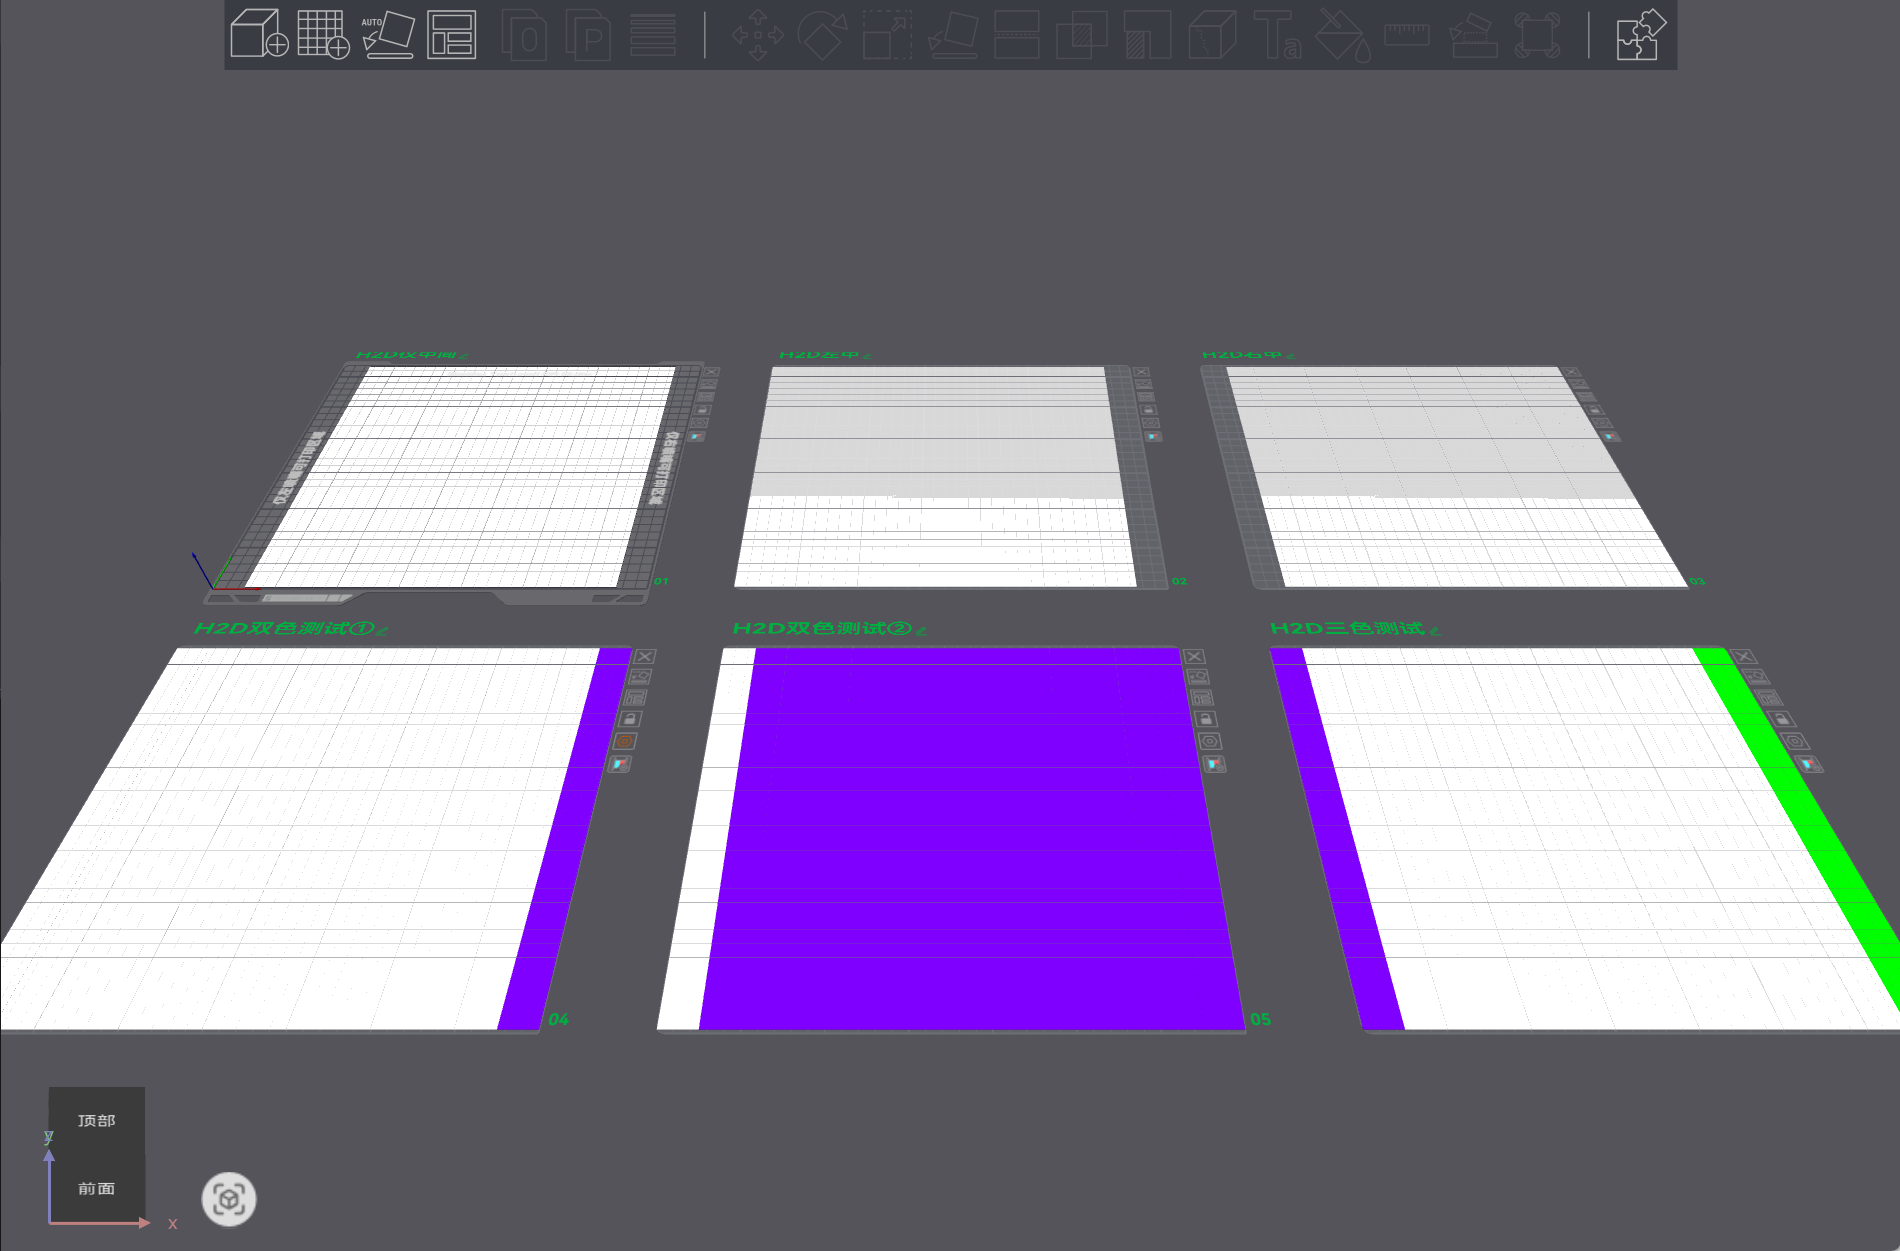Select the Seam painting tool
1900x1251 pixels.
pos(1212,34)
